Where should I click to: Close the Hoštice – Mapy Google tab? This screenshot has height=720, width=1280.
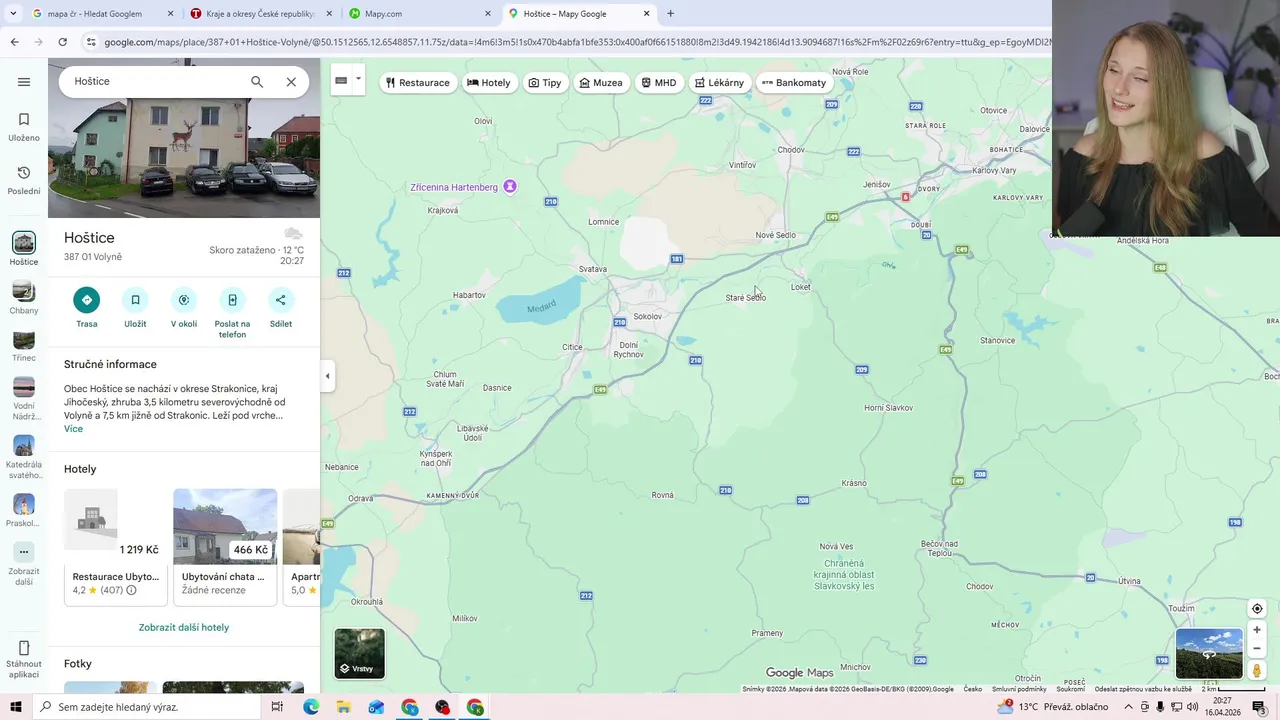pyautogui.click(x=647, y=14)
